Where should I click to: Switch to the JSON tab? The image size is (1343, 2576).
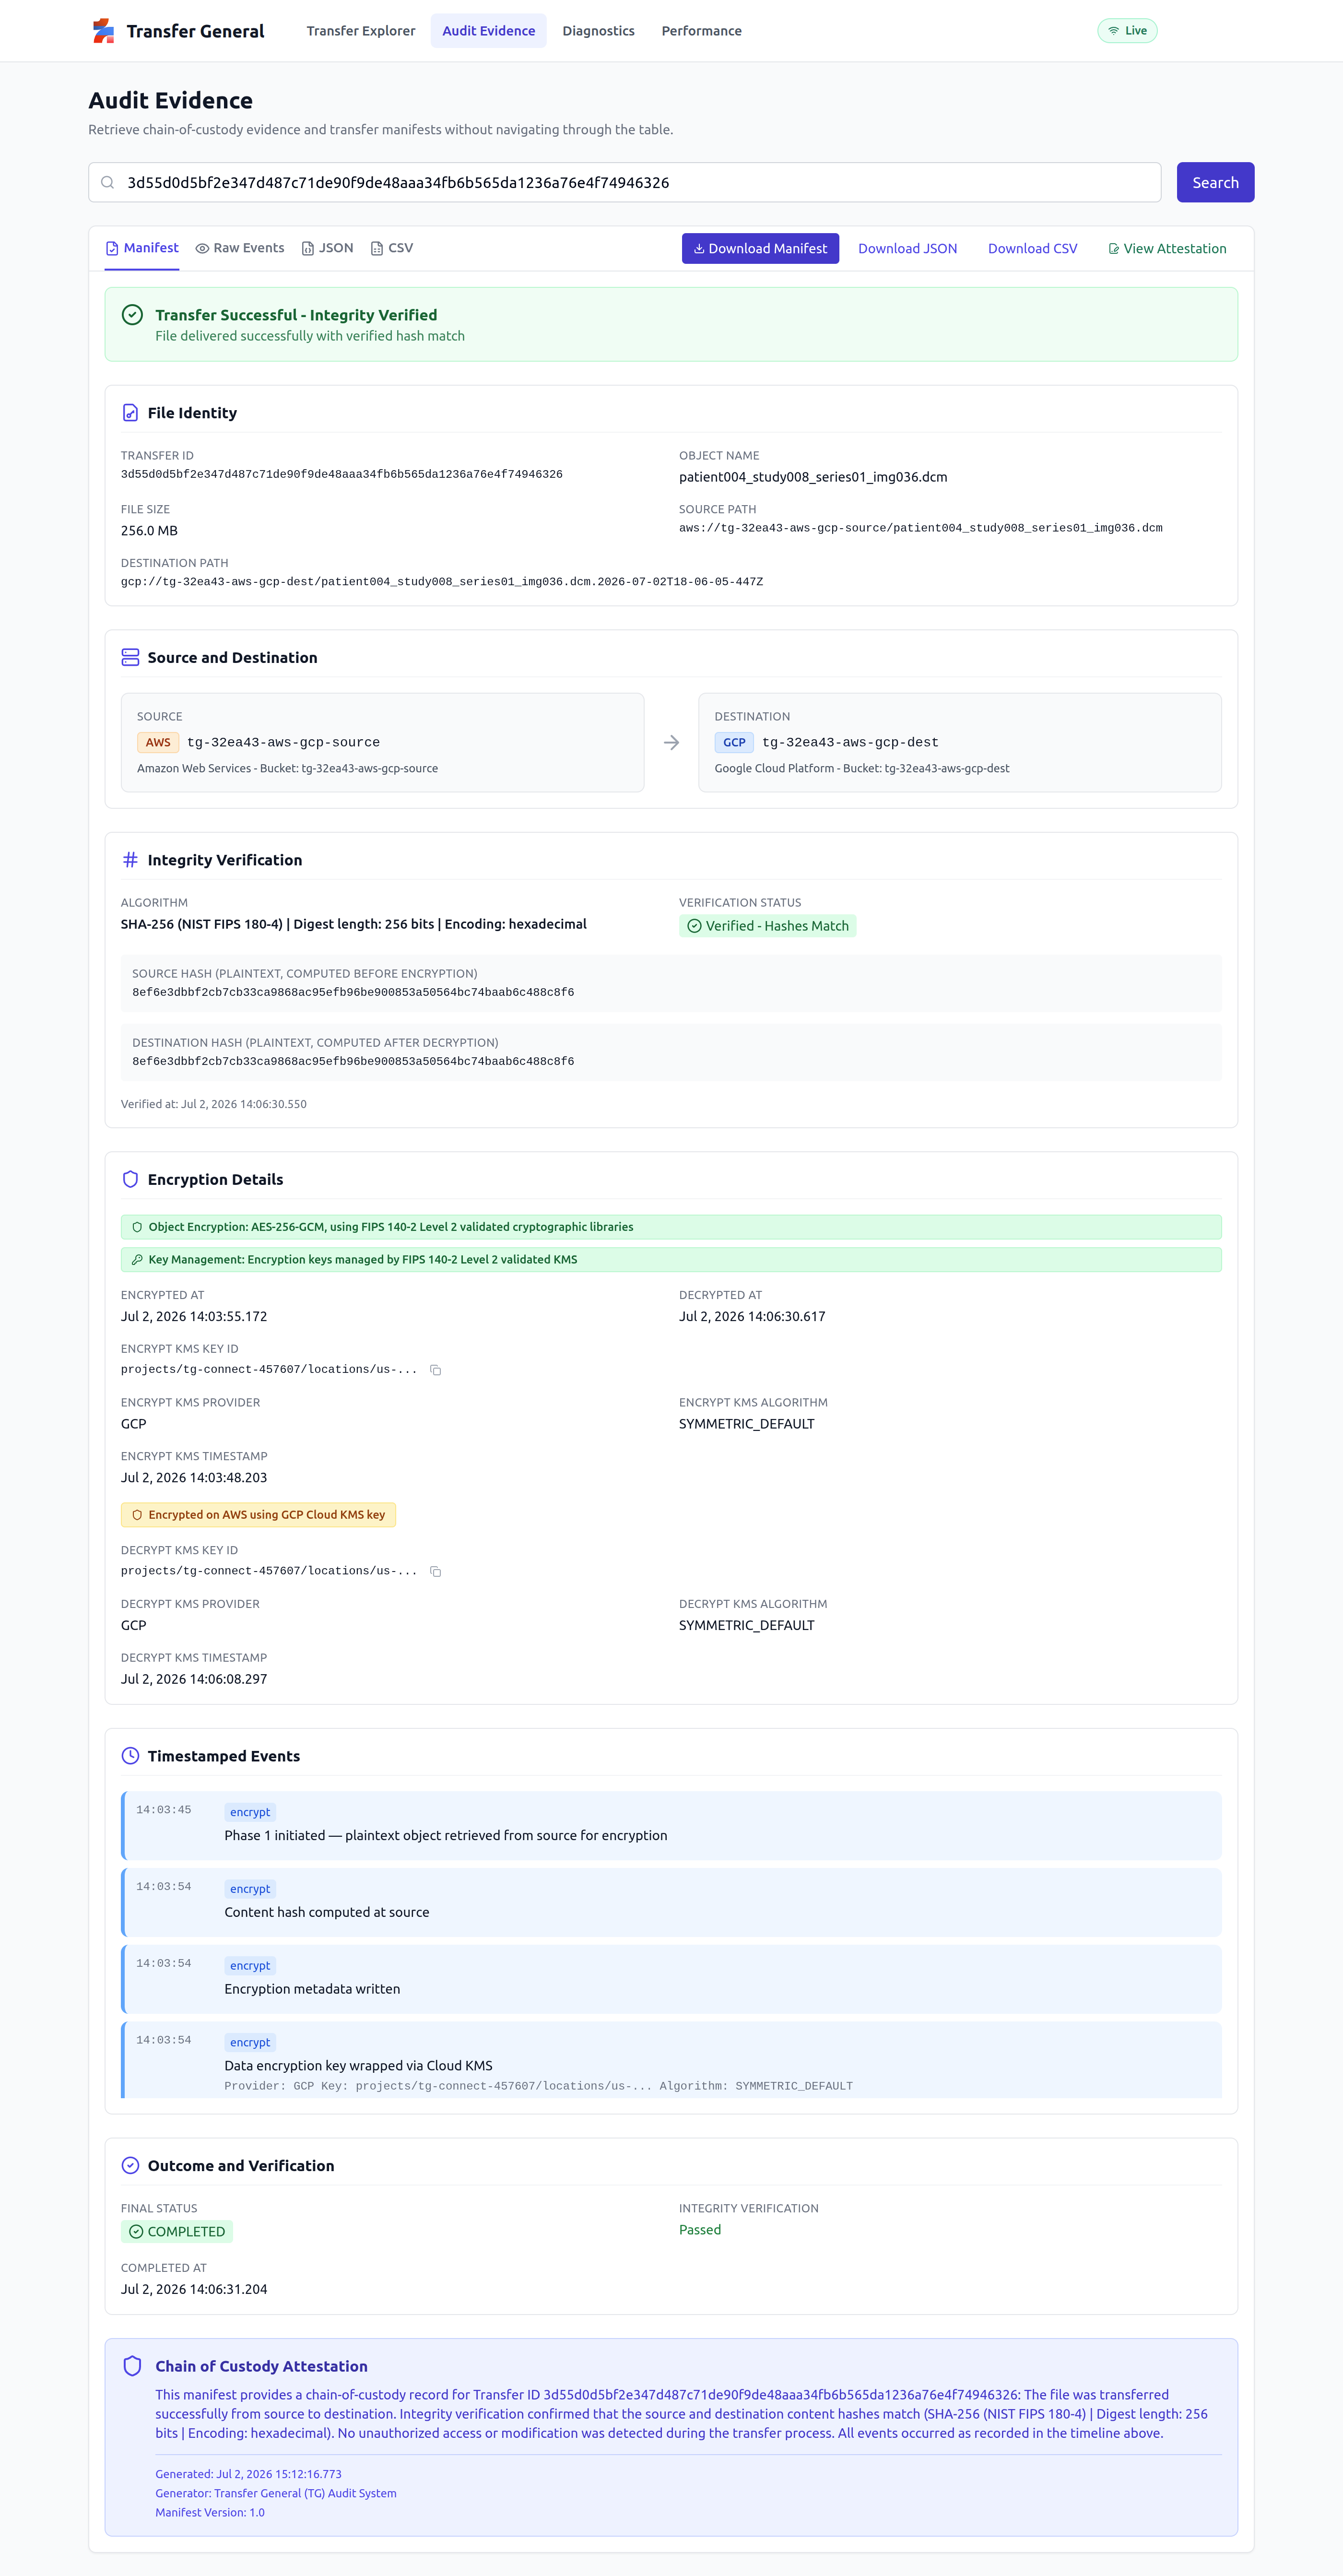[328, 248]
